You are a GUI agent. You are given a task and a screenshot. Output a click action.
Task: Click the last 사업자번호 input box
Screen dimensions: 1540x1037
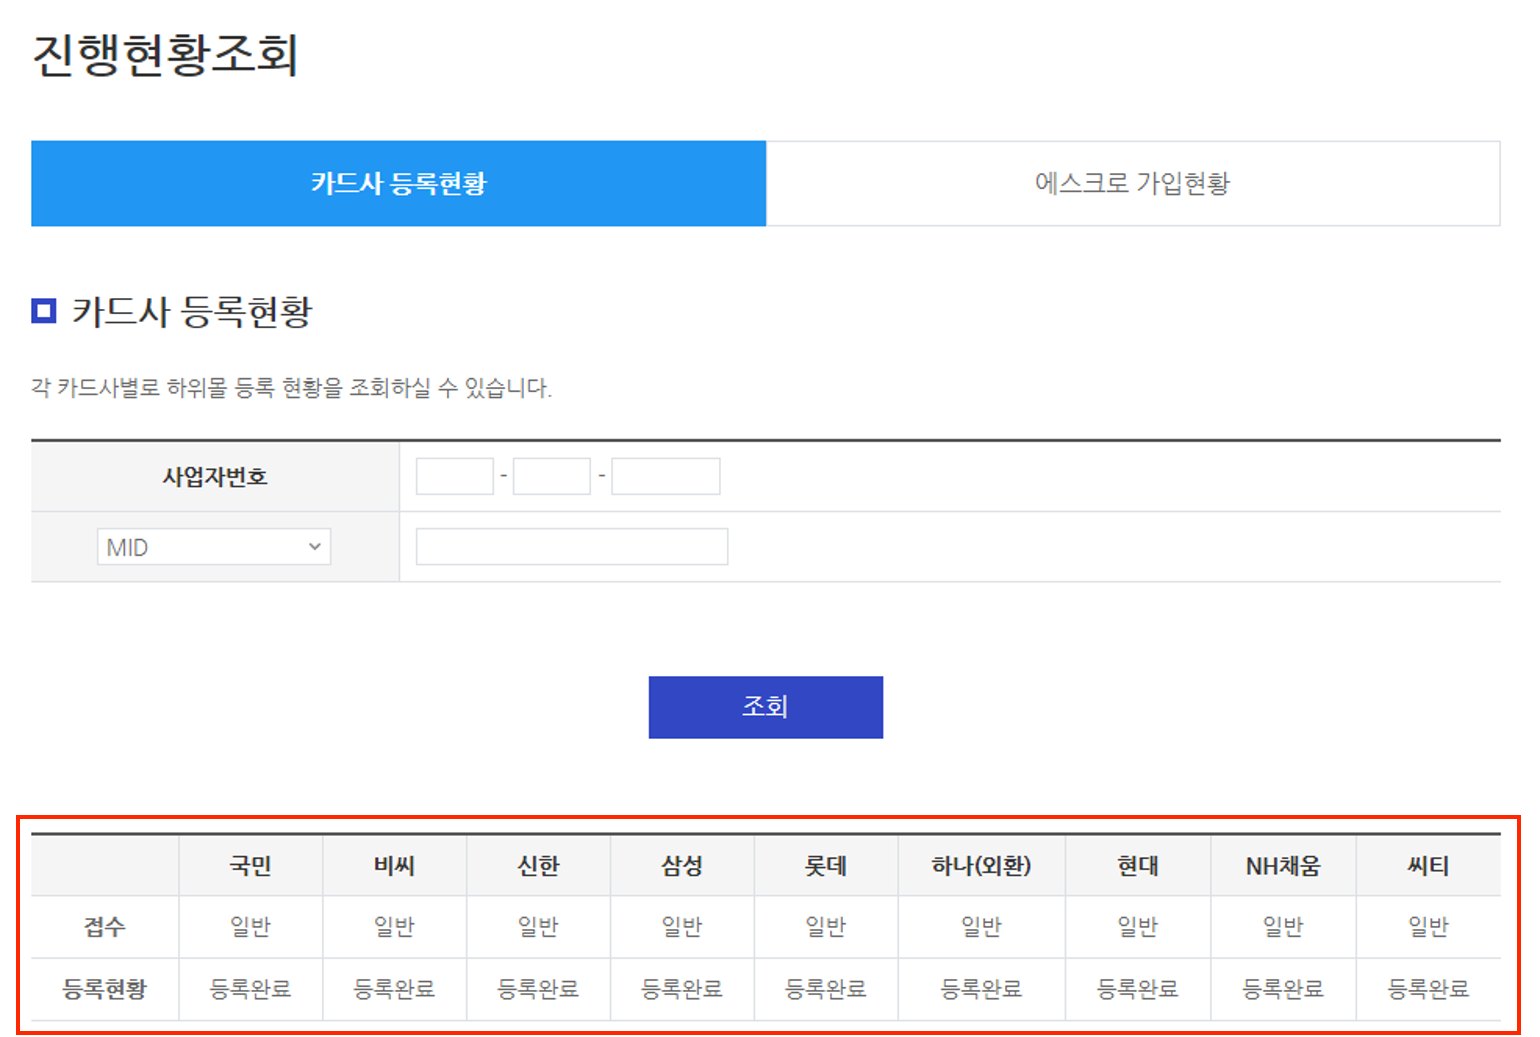point(665,475)
